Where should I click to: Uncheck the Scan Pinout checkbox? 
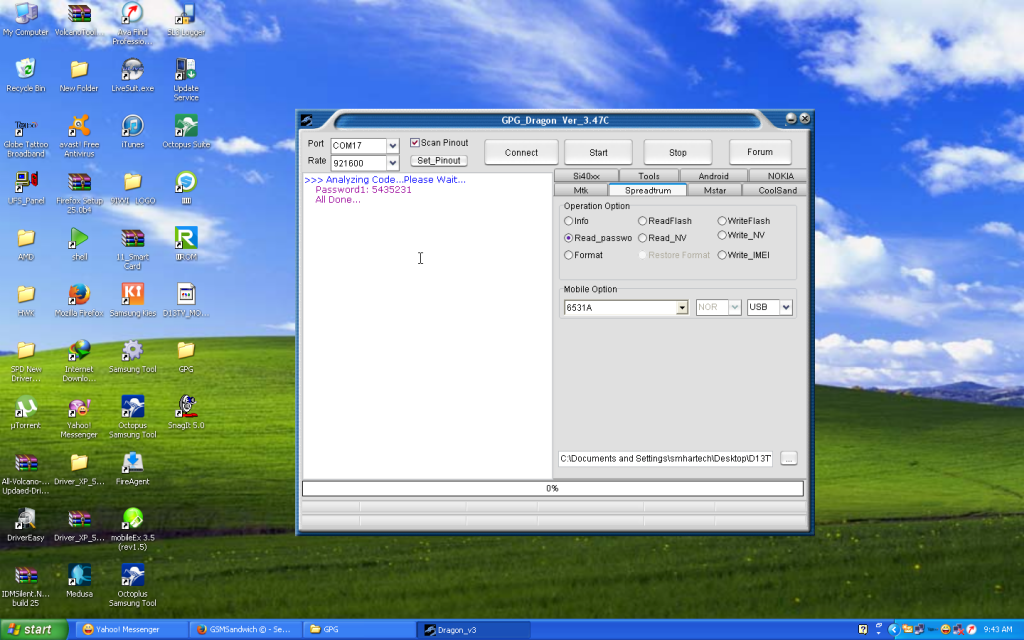pos(415,143)
